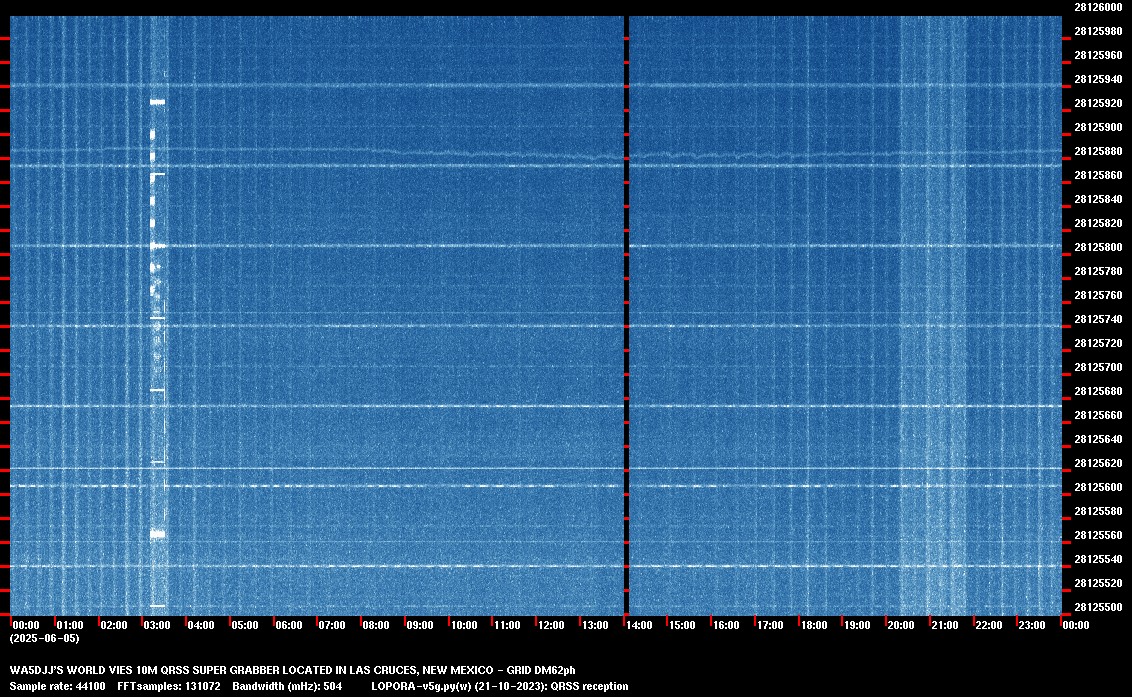Screen dimensions: 1132x697
Task: Click the 28125840 frequency label
Action: (x=1098, y=199)
